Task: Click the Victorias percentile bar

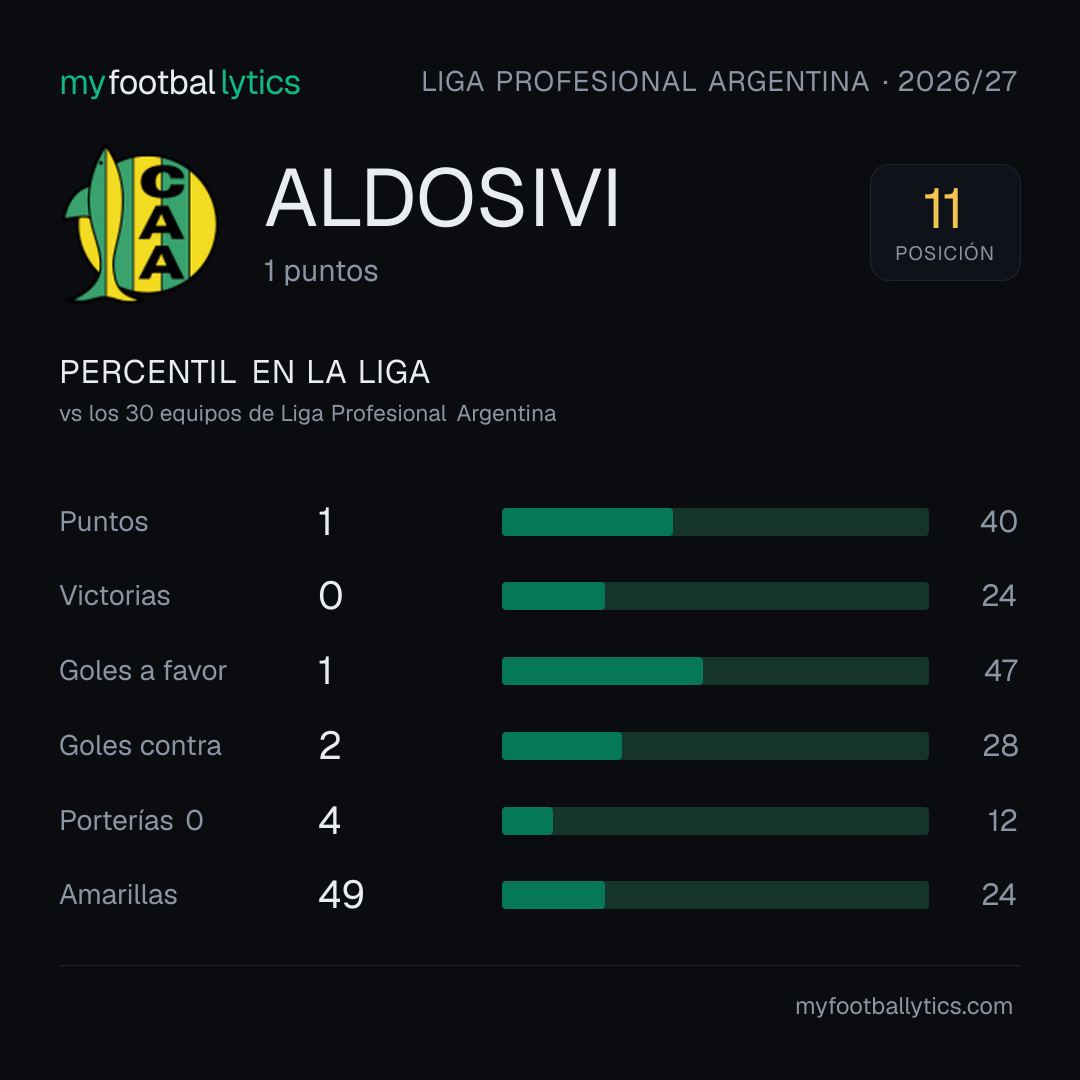Action: [x=715, y=596]
